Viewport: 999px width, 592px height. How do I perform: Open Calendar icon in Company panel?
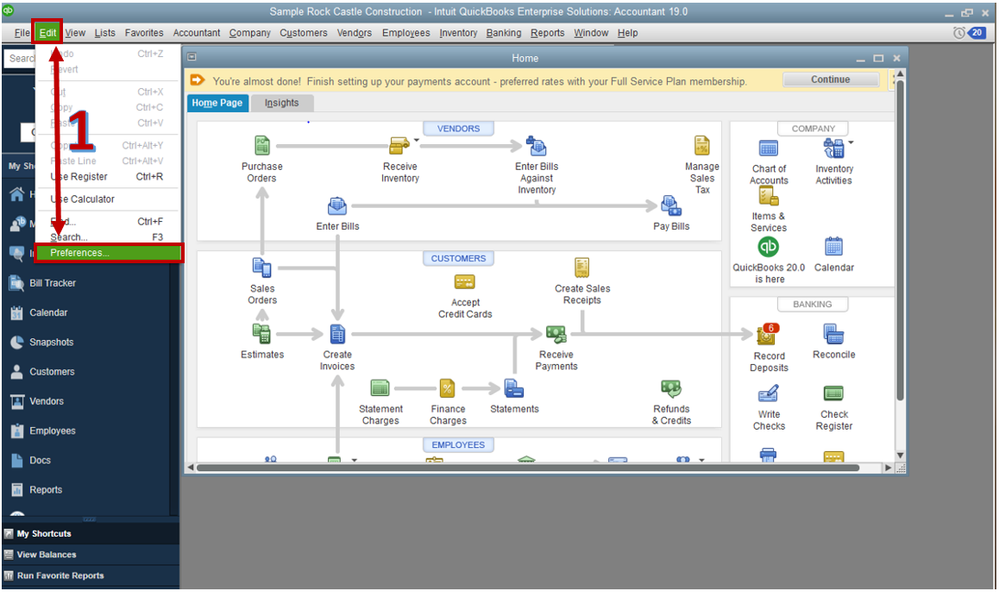click(x=833, y=247)
